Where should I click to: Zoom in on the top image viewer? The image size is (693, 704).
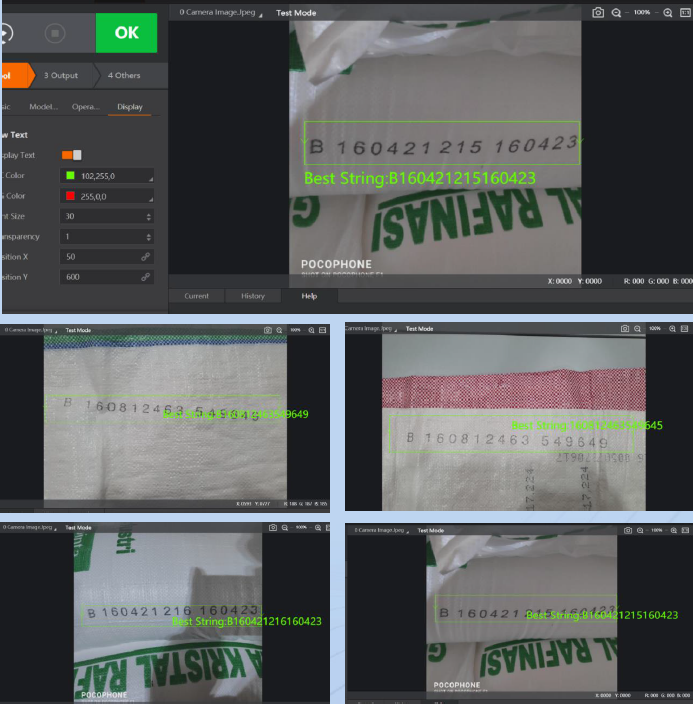tap(667, 13)
